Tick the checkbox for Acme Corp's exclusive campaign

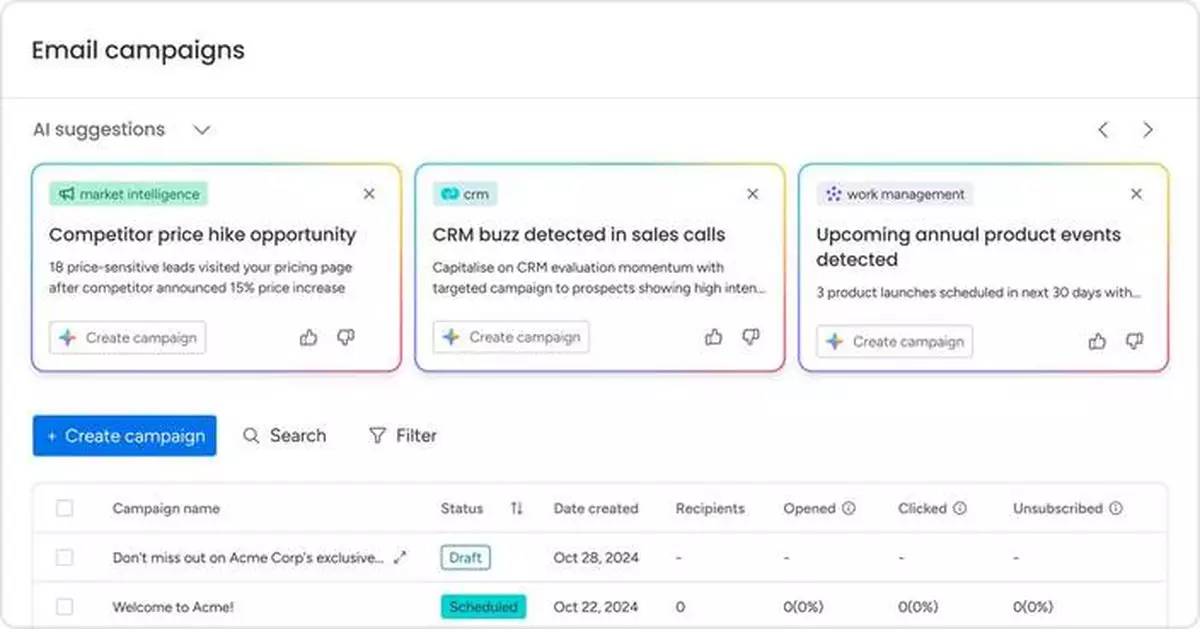tap(65, 557)
